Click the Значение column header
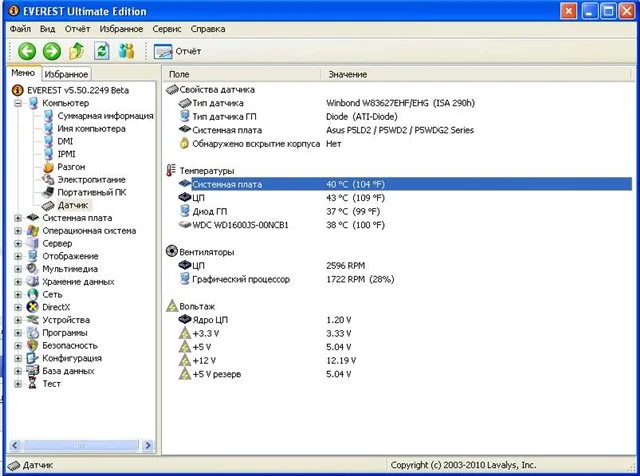This screenshot has height=476, width=640. coord(348,75)
